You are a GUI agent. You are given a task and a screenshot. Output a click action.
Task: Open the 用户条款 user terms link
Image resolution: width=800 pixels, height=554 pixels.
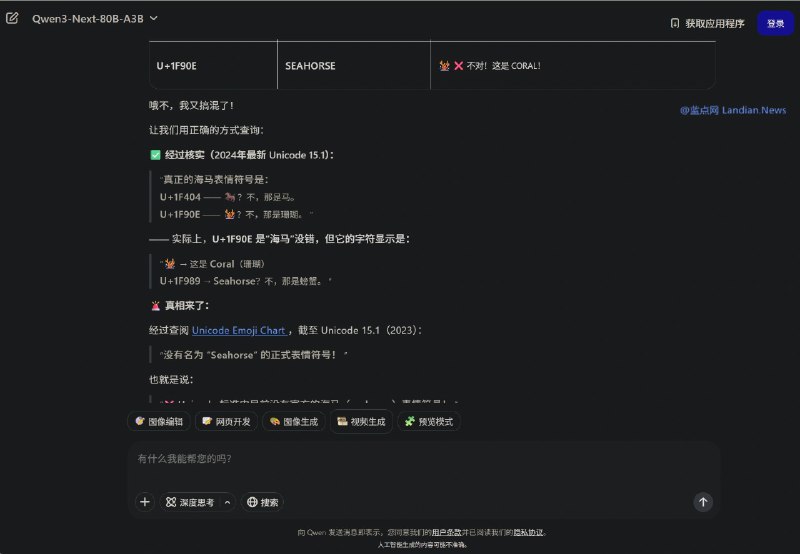click(x=446, y=532)
